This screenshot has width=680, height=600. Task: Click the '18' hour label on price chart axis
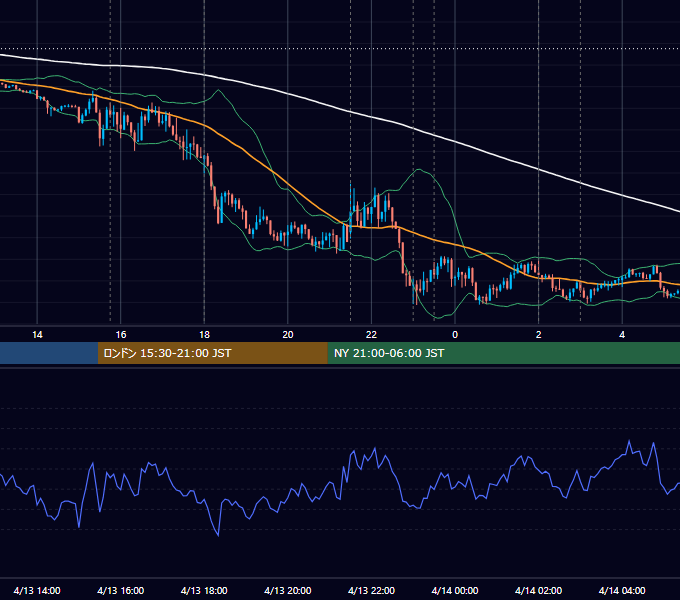tap(204, 334)
